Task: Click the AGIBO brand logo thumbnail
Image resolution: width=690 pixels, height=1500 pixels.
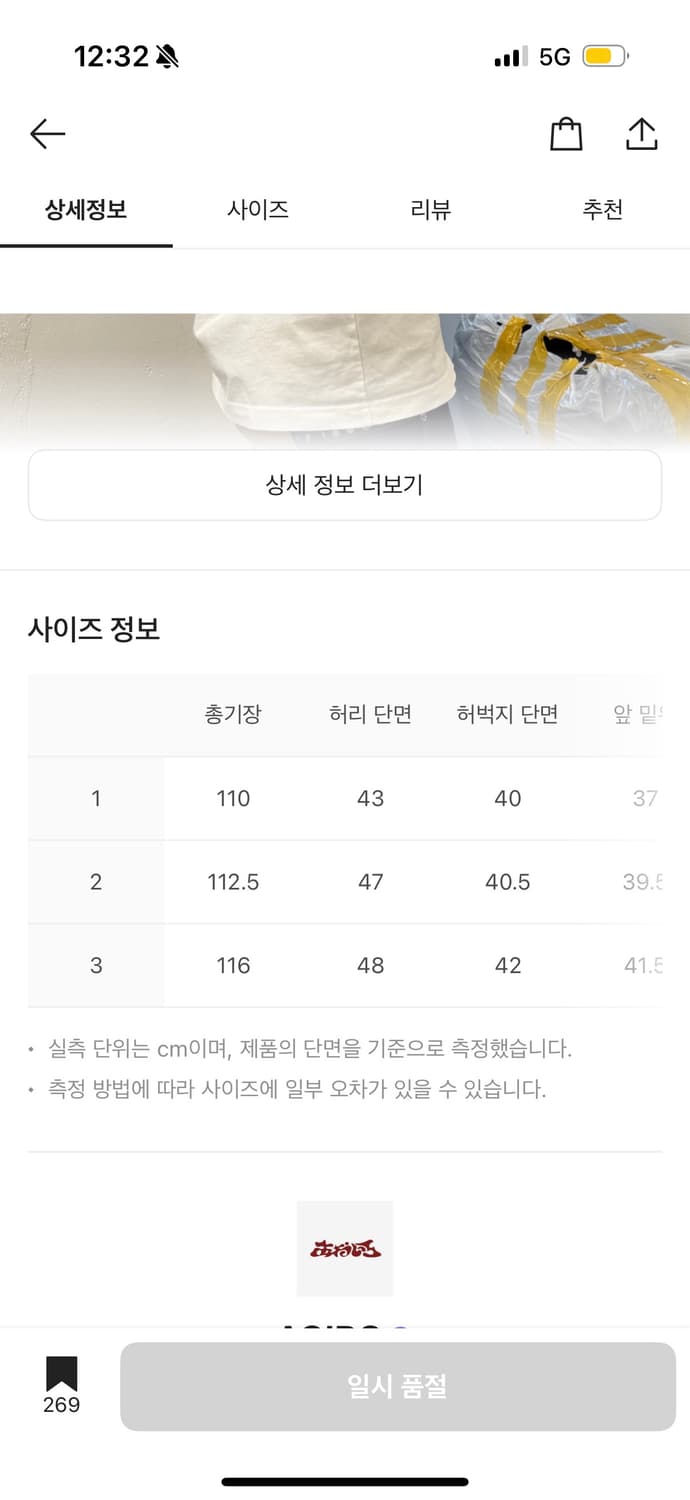Action: pos(345,1248)
